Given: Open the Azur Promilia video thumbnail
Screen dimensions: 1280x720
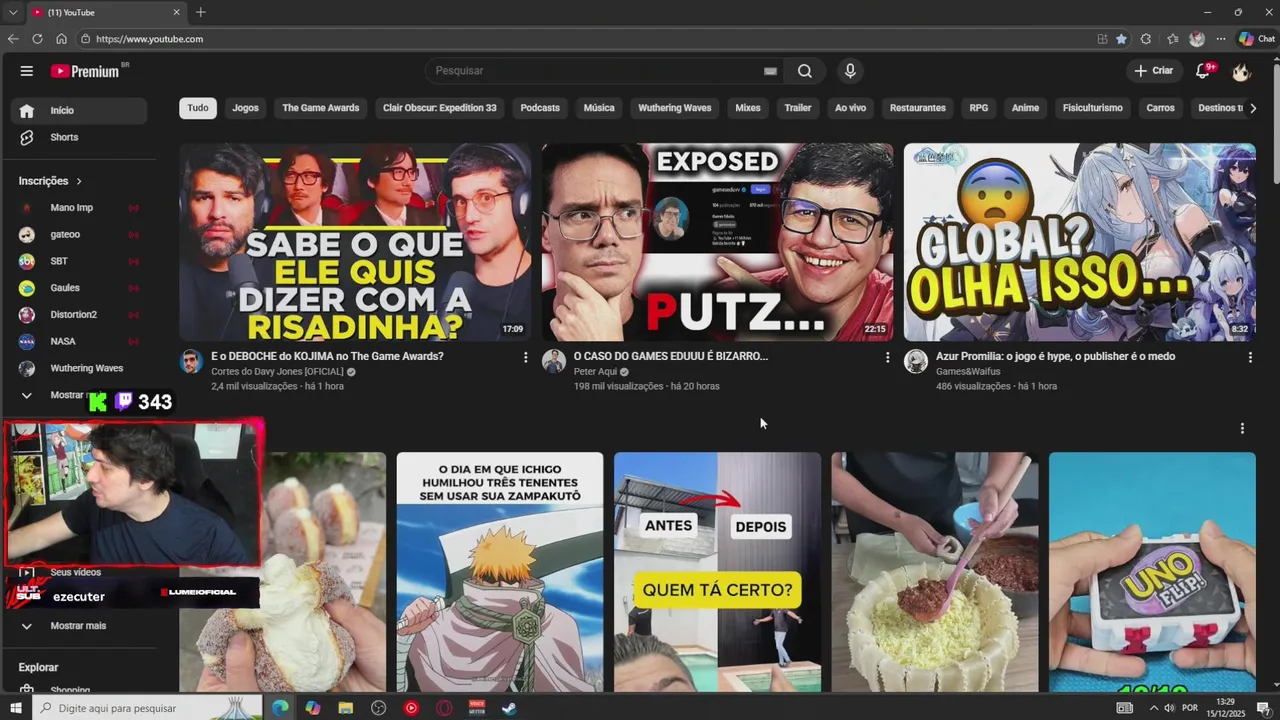Looking at the screenshot, I should [1080, 242].
